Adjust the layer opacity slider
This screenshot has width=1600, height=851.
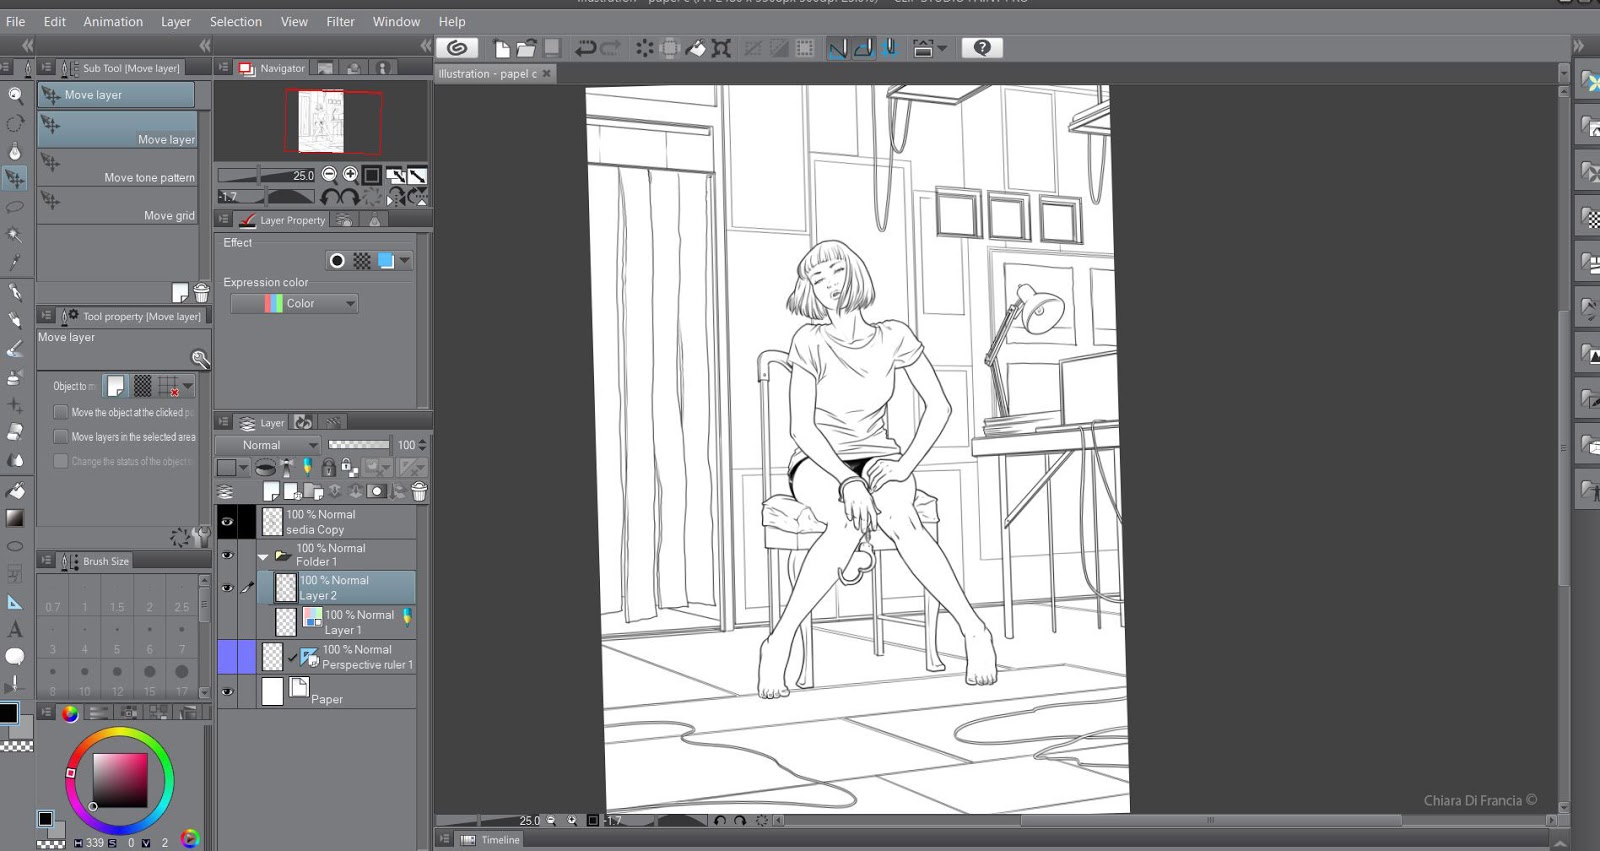(x=359, y=445)
